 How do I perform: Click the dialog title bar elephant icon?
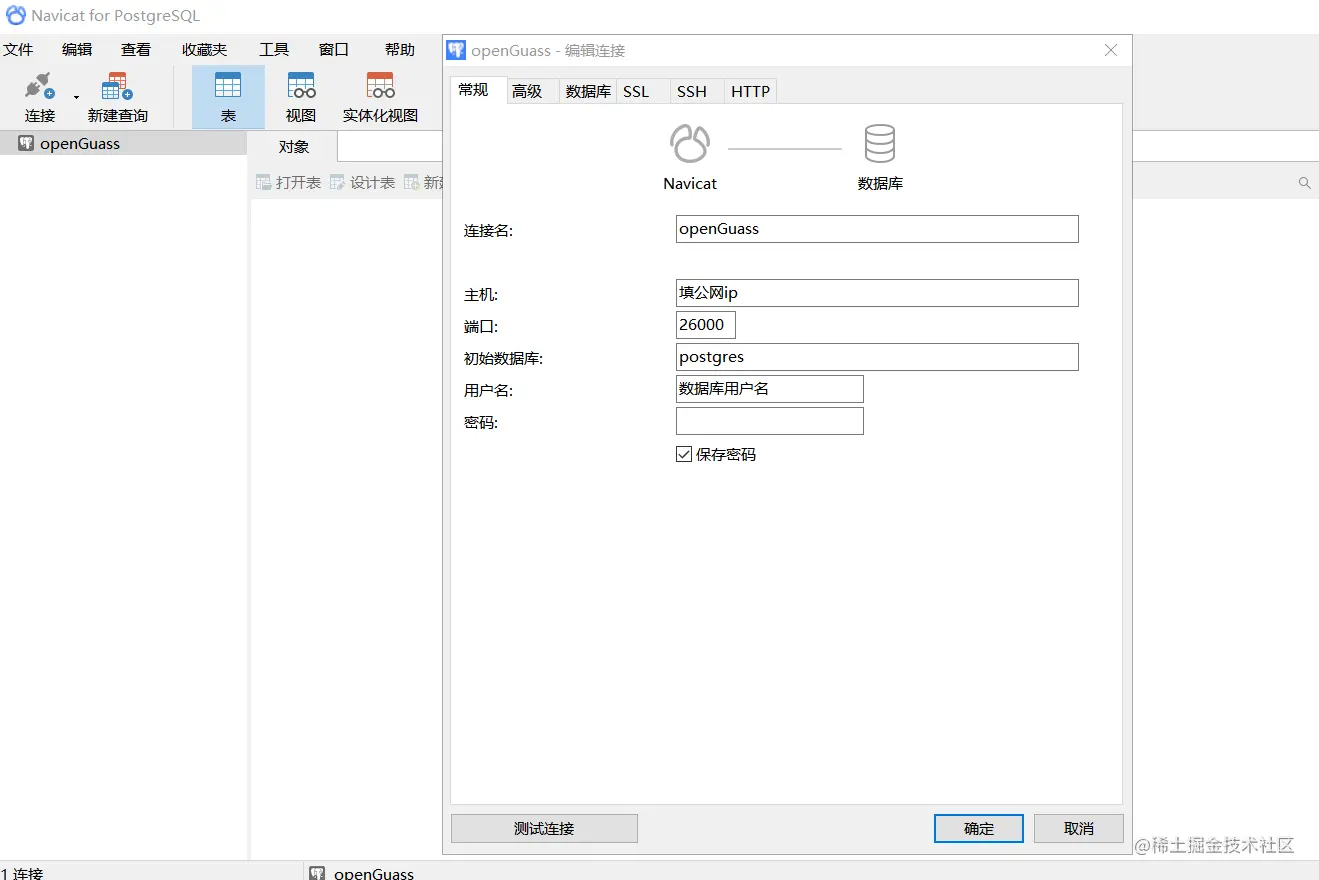(457, 50)
